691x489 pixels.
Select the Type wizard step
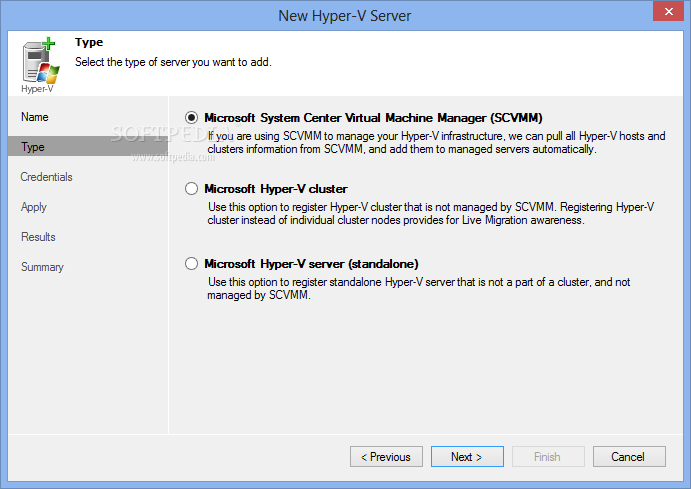pyautogui.click(x=88, y=147)
